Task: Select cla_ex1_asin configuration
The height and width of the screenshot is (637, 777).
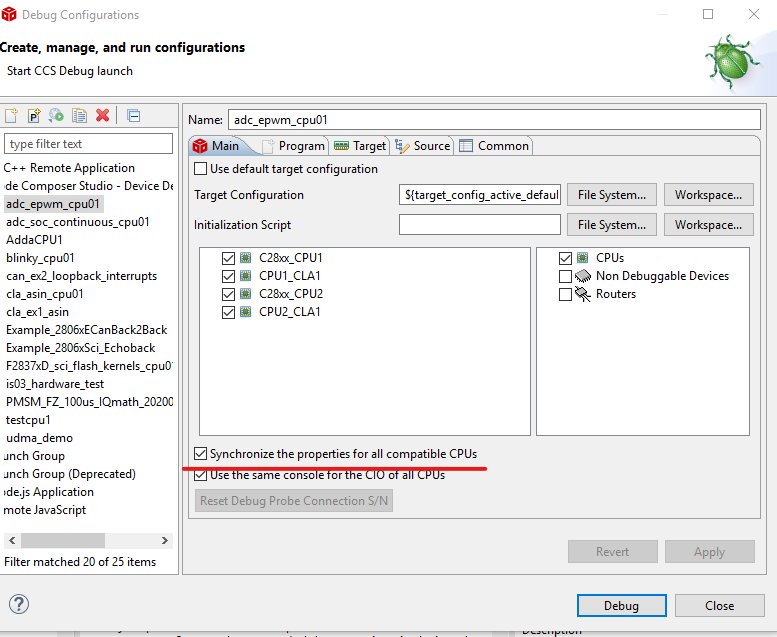Action: click(38, 312)
